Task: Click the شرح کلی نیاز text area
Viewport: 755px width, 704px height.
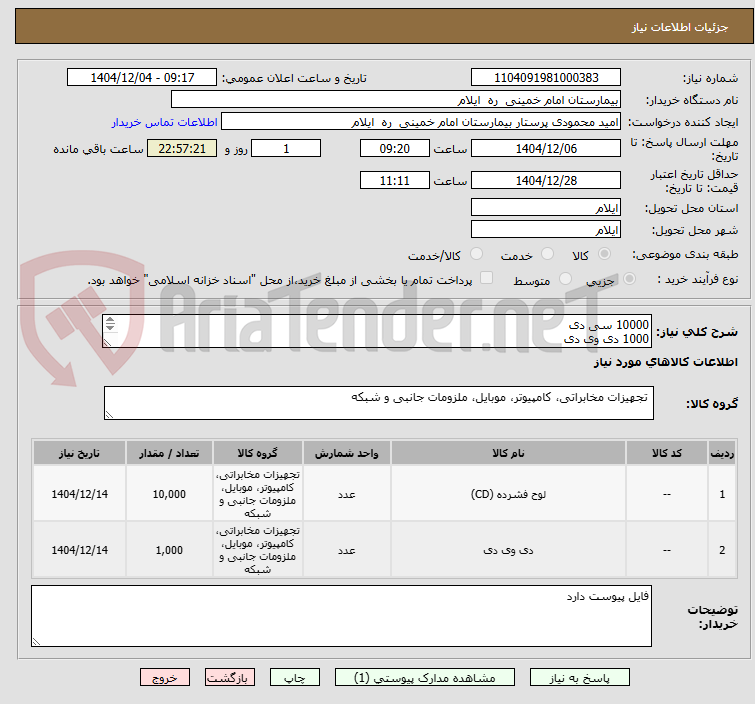Action: (x=377, y=331)
